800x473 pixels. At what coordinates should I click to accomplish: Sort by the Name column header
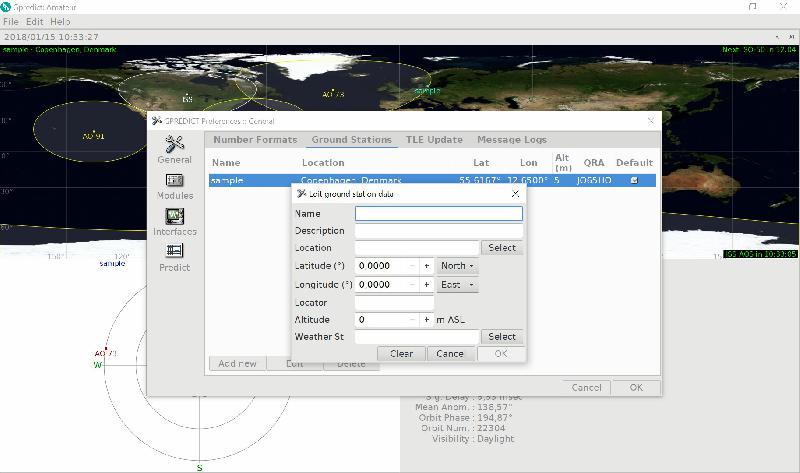[x=226, y=163]
